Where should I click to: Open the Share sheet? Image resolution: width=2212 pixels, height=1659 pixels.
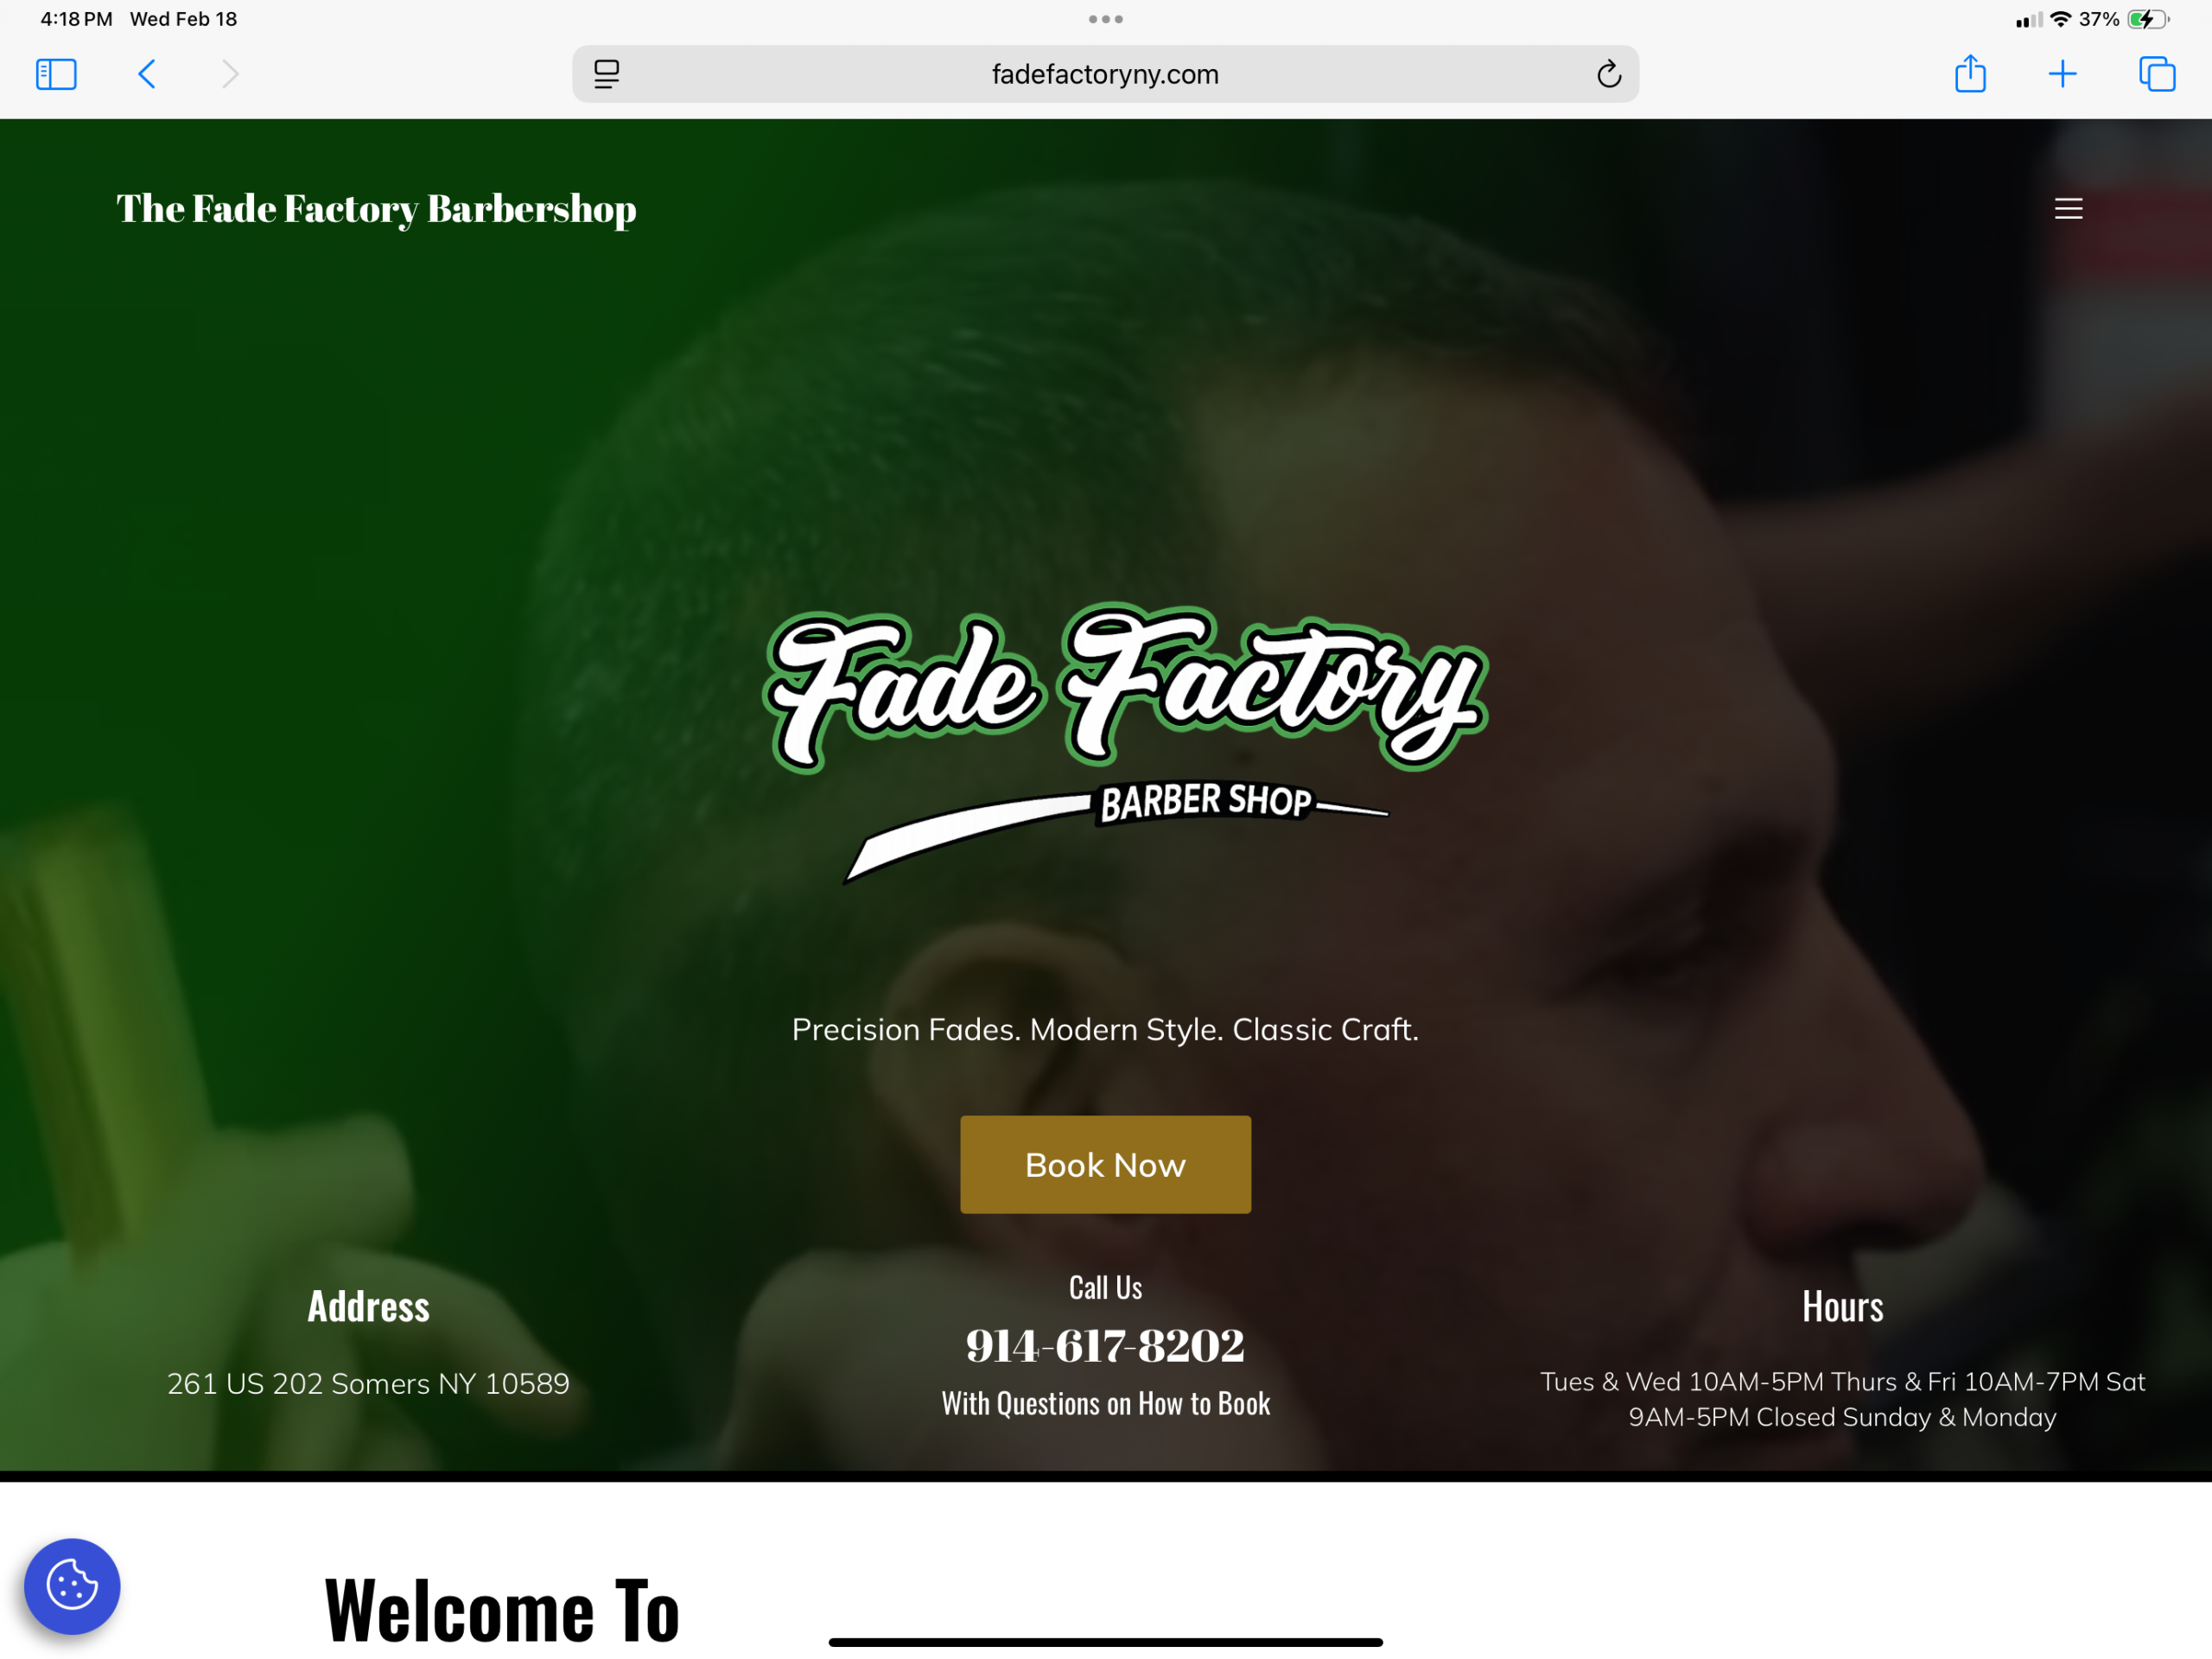[x=1970, y=73]
